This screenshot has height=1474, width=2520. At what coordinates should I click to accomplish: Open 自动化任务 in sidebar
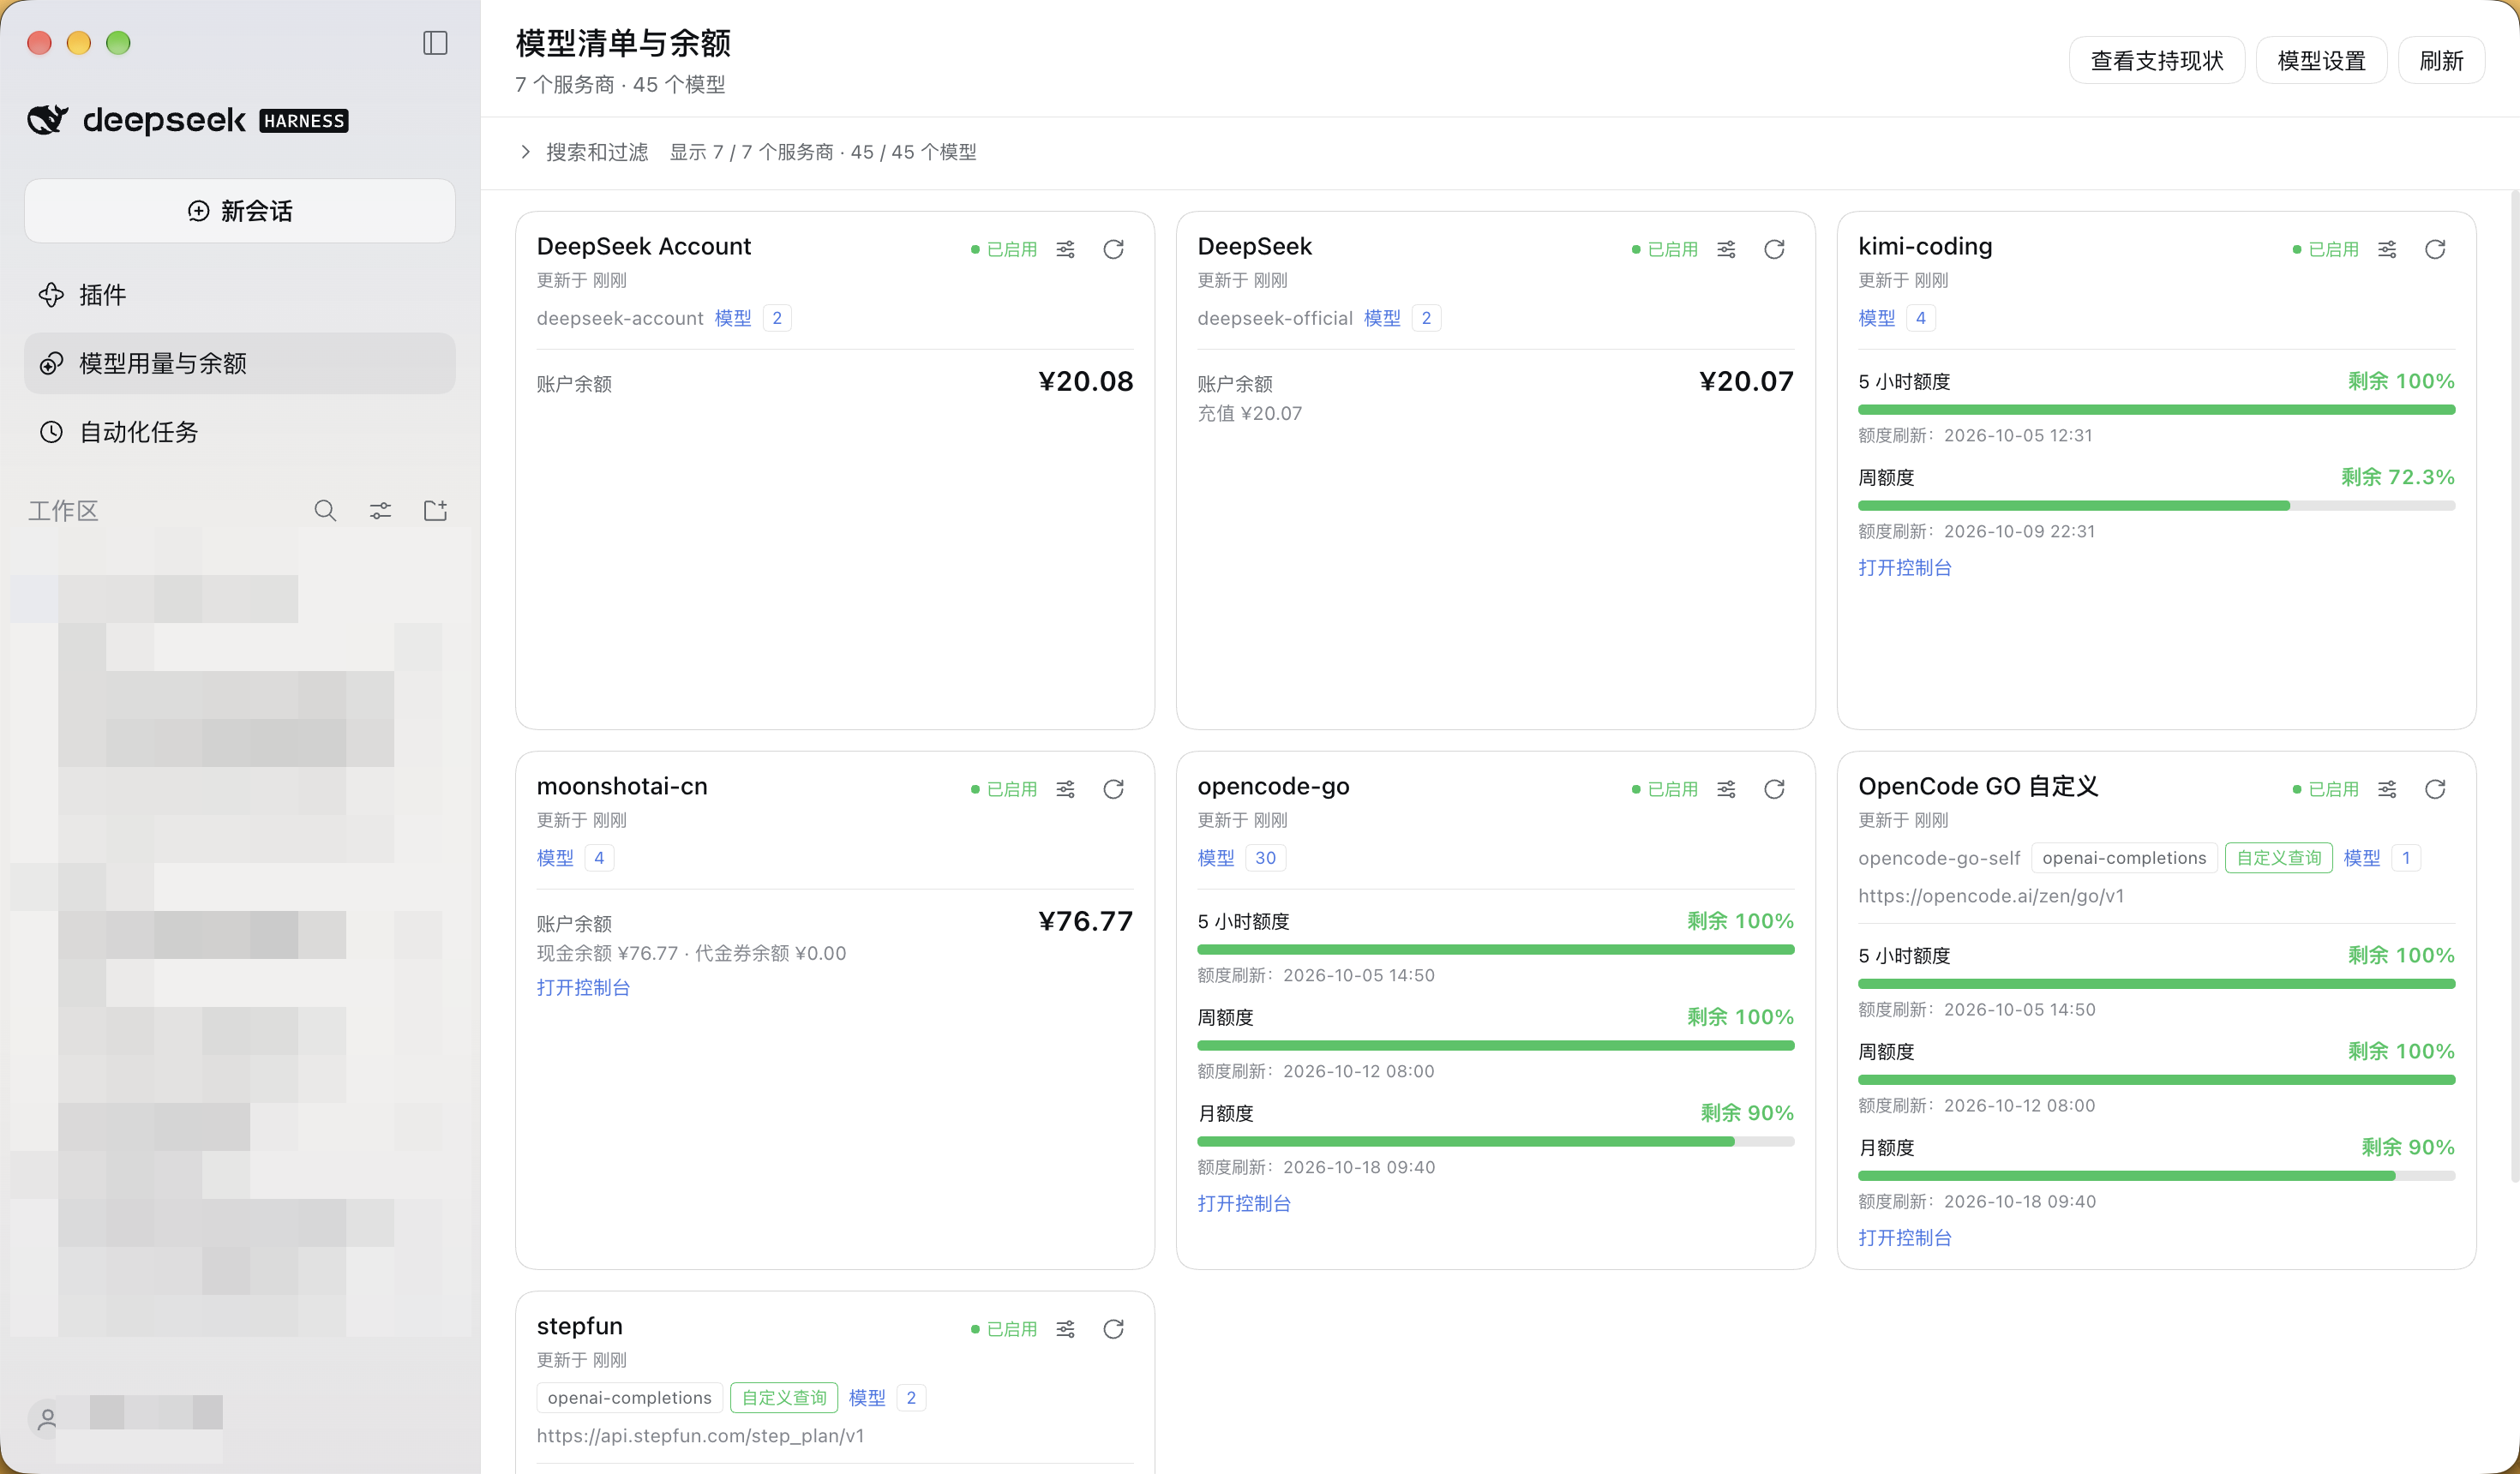240,432
